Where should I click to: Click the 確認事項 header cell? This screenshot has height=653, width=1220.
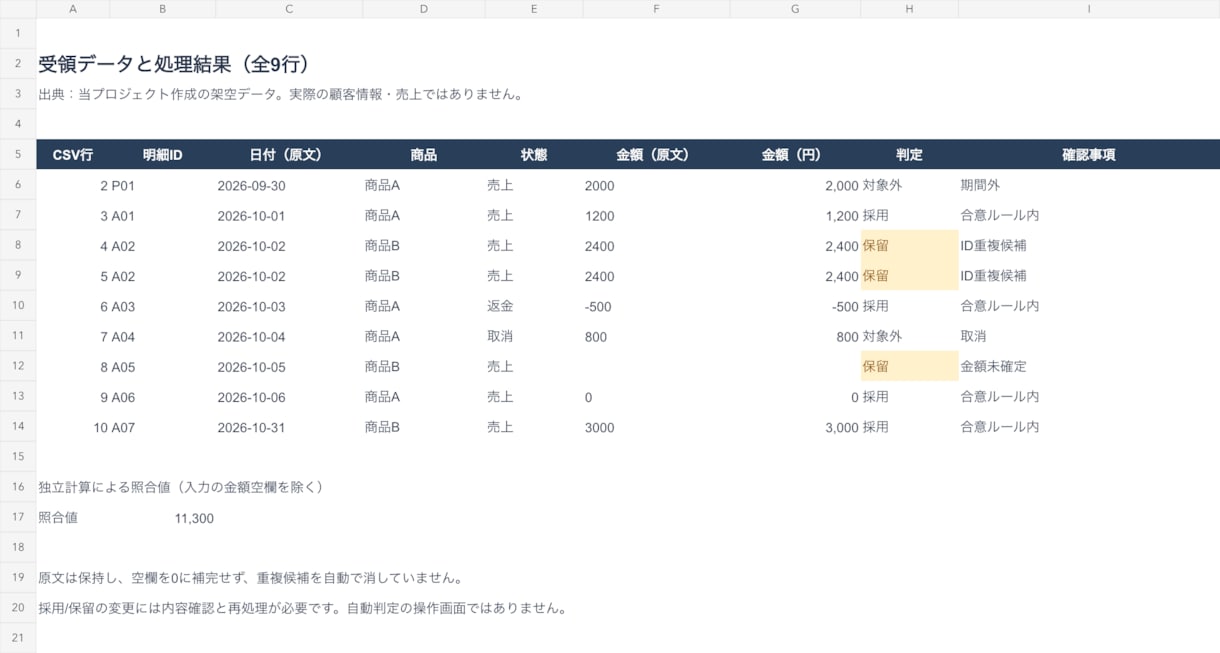tap(1089, 155)
